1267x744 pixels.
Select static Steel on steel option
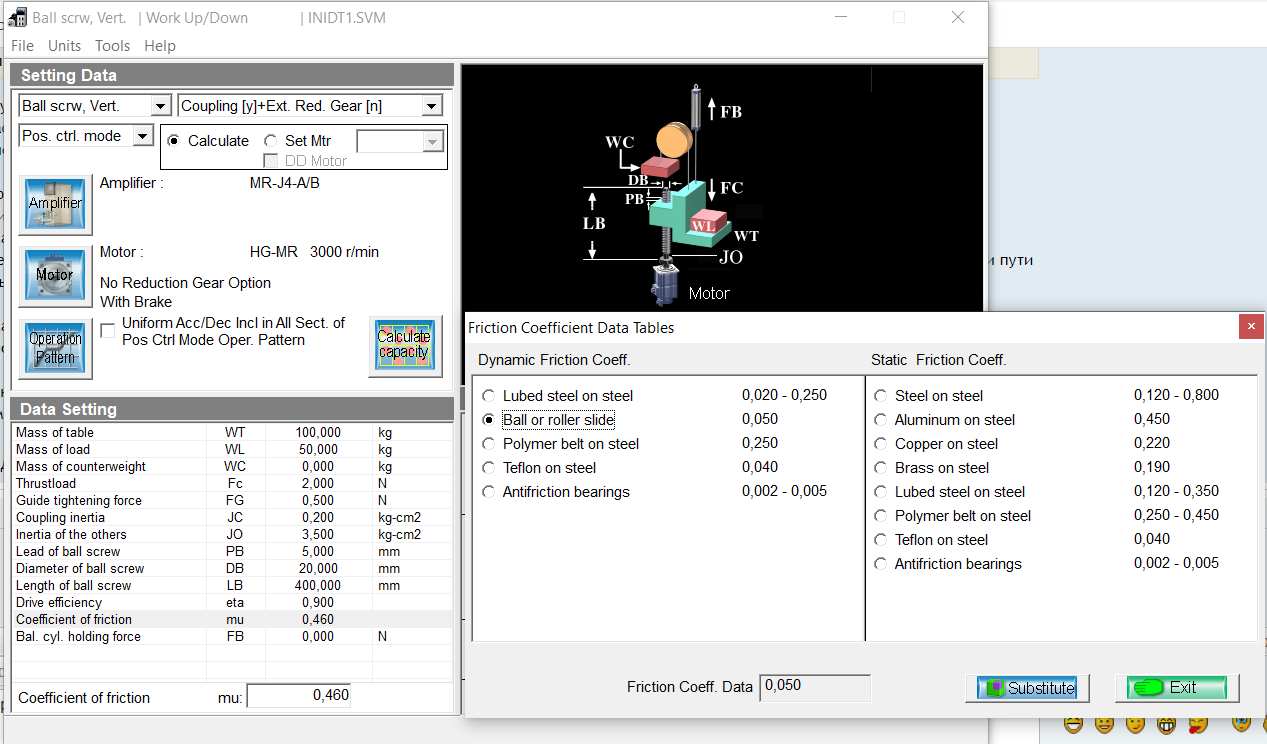880,396
